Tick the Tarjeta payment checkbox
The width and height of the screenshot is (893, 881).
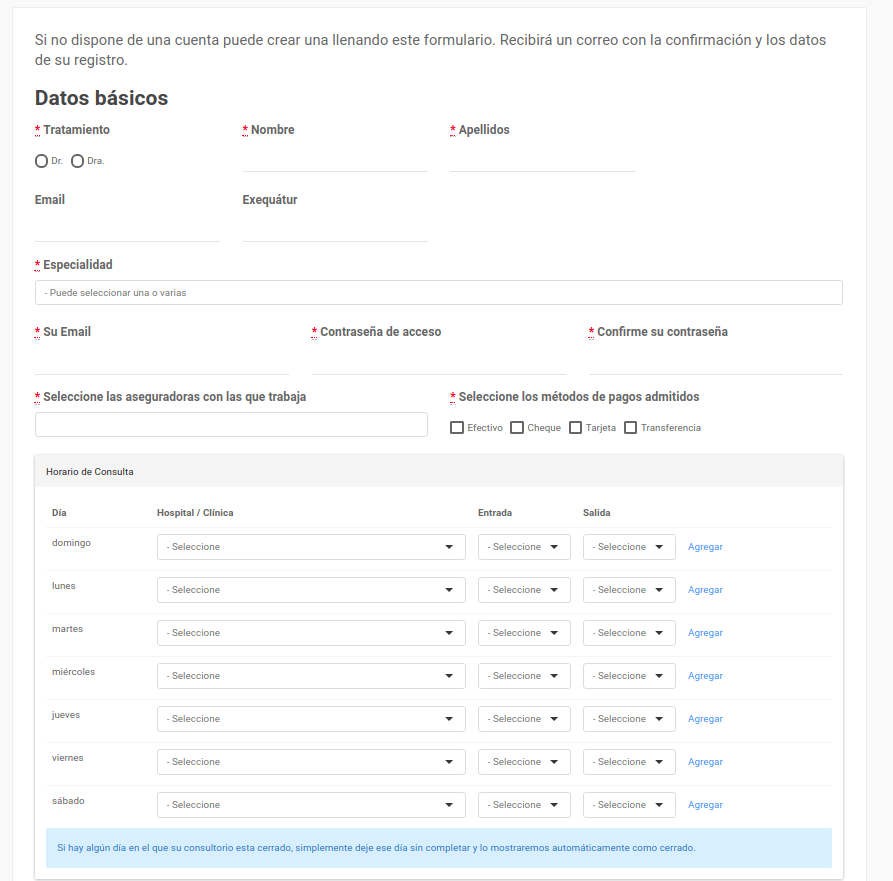[575, 428]
